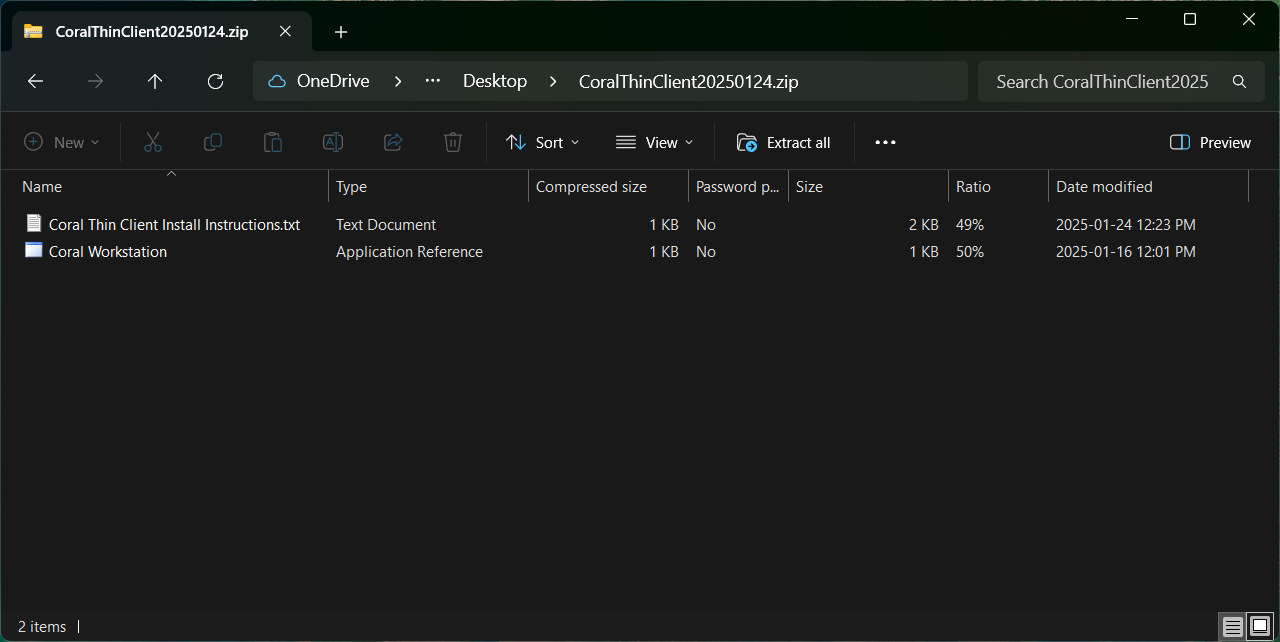Viewport: 1280px width, 642px height.
Task: Click the Paste clipboard icon
Action: pos(273,143)
